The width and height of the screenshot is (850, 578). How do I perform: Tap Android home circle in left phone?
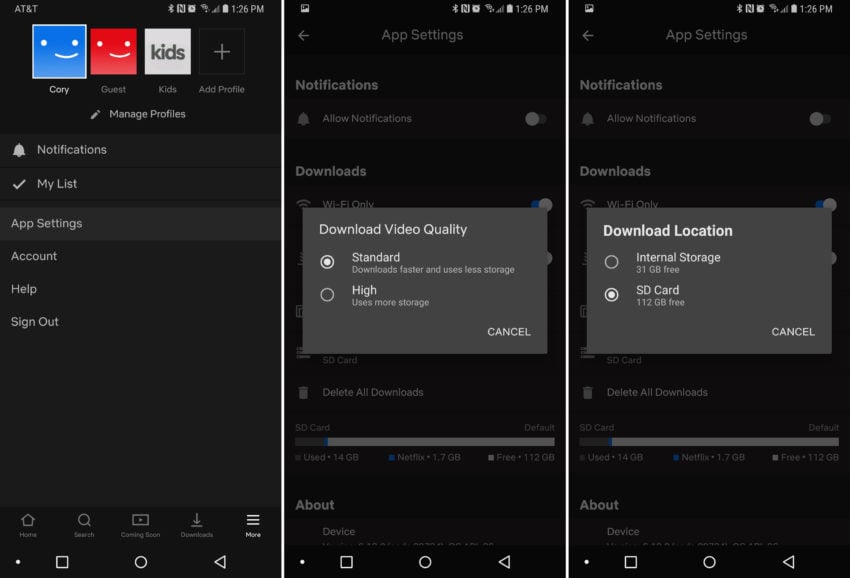[x=141, y=562]
